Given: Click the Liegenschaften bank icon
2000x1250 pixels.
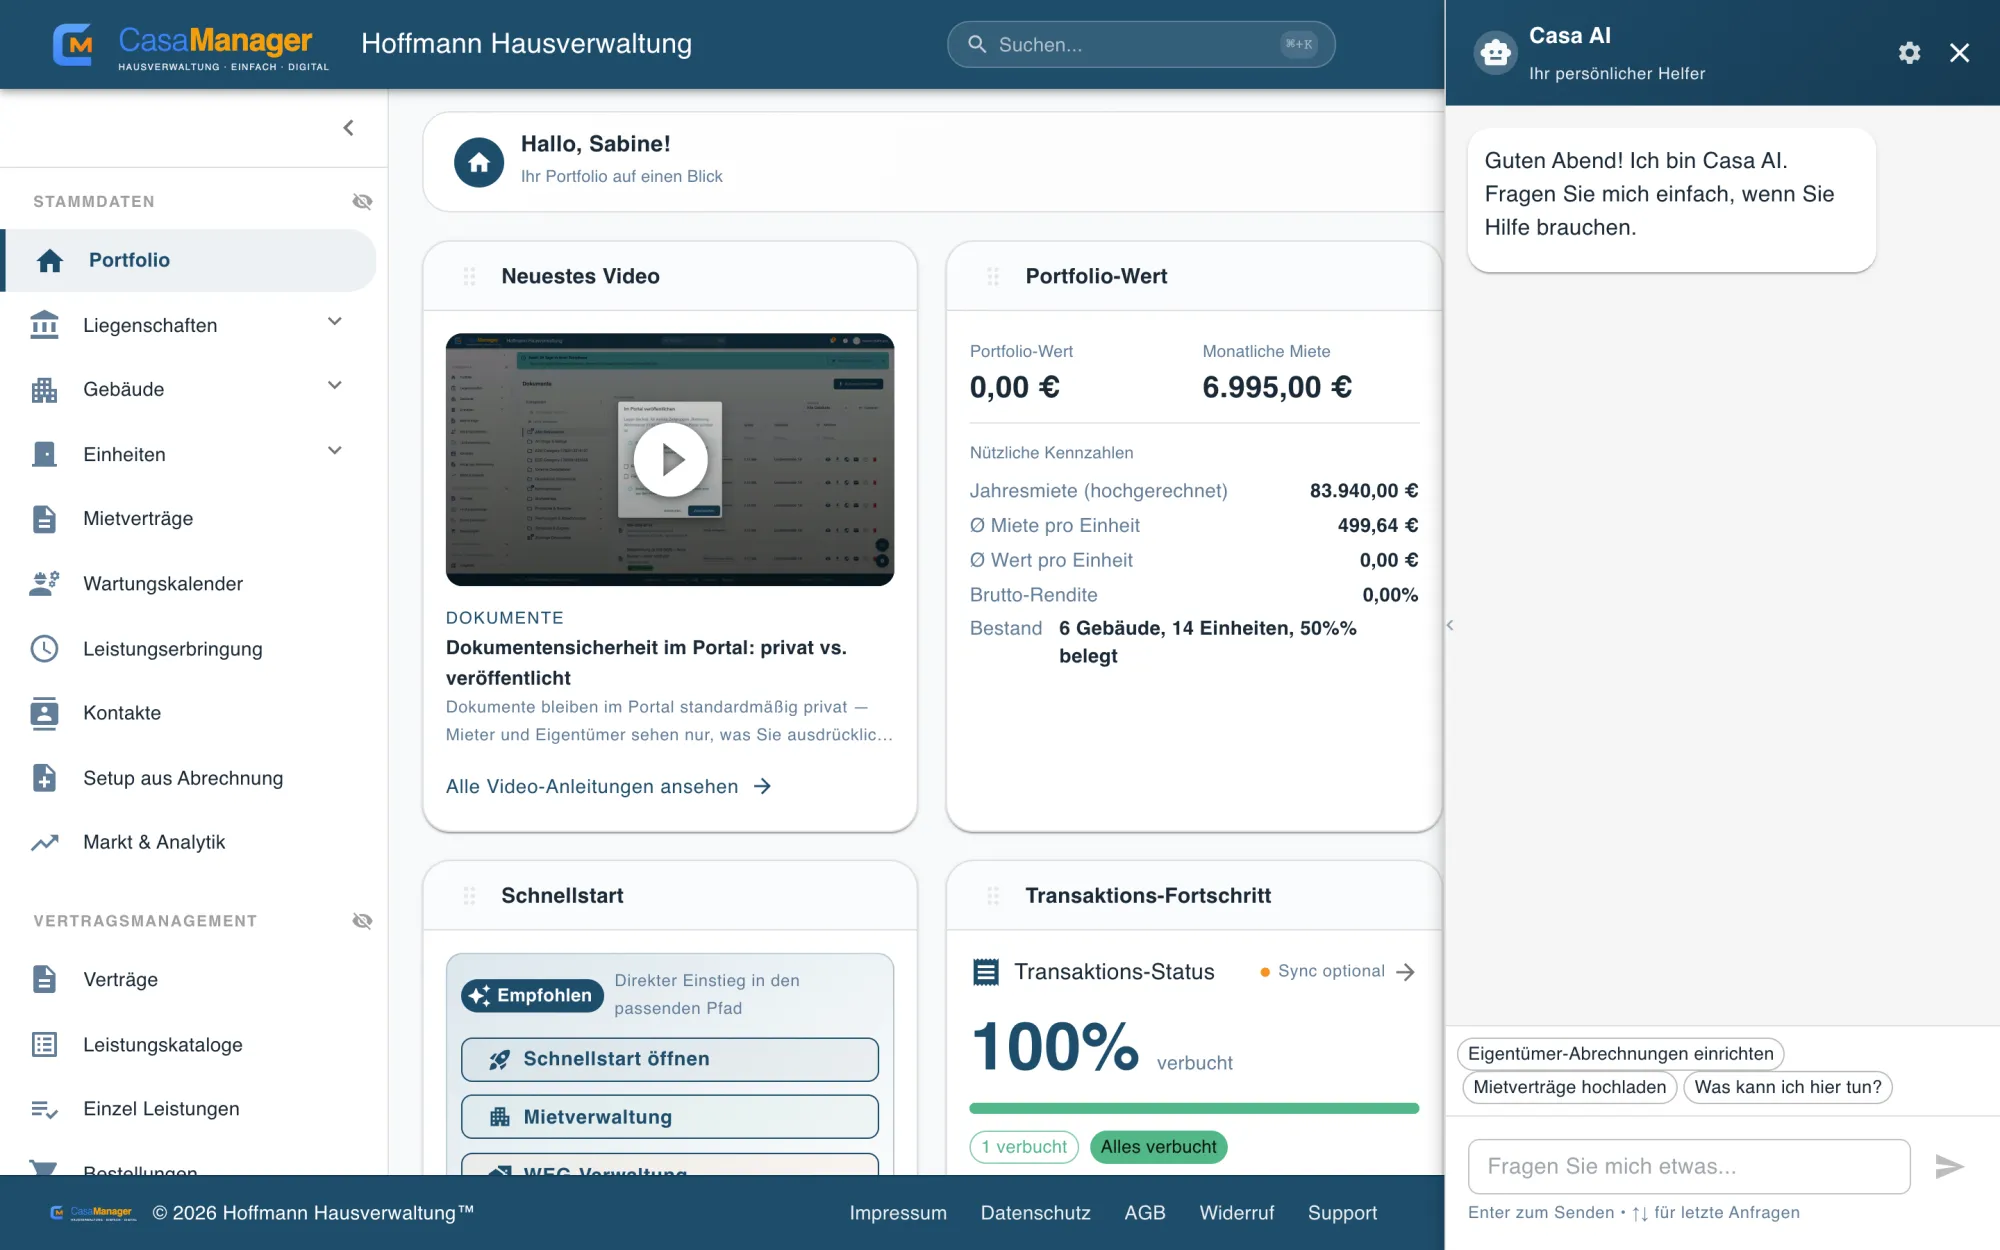Looking at the screenshot, I should [x=44, y=325].
